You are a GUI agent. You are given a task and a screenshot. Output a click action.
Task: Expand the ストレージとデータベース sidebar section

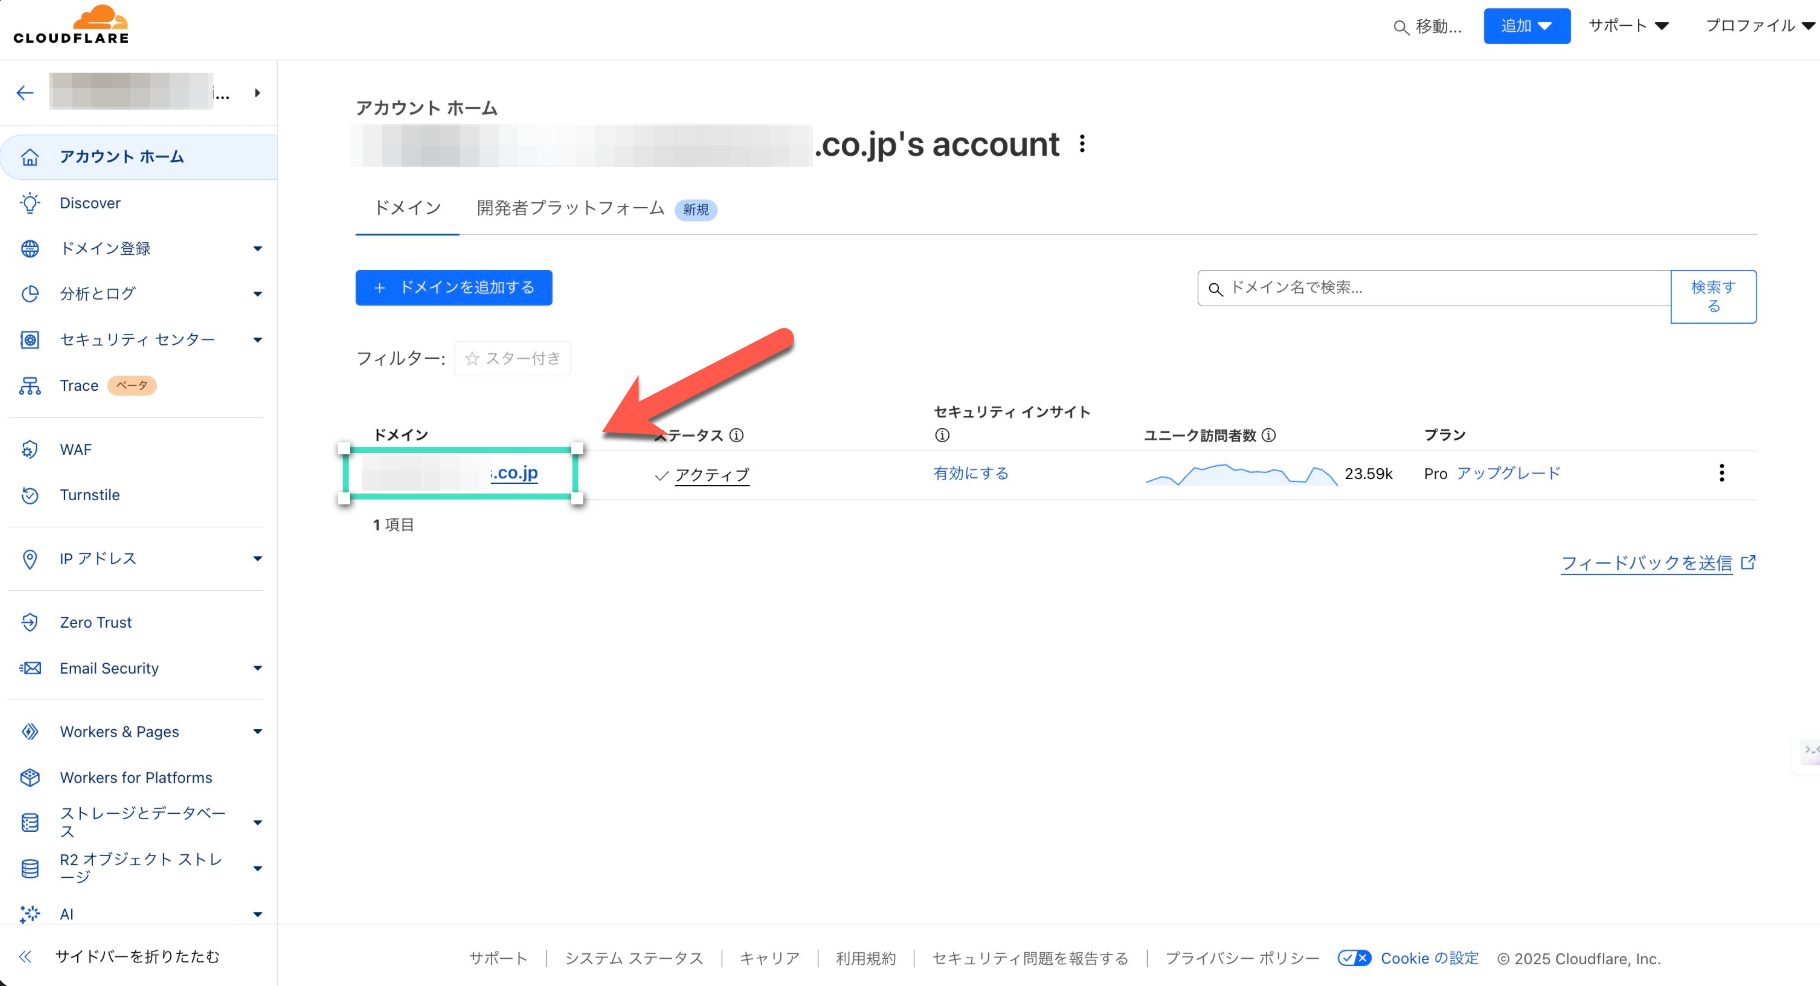pos(257,823)
